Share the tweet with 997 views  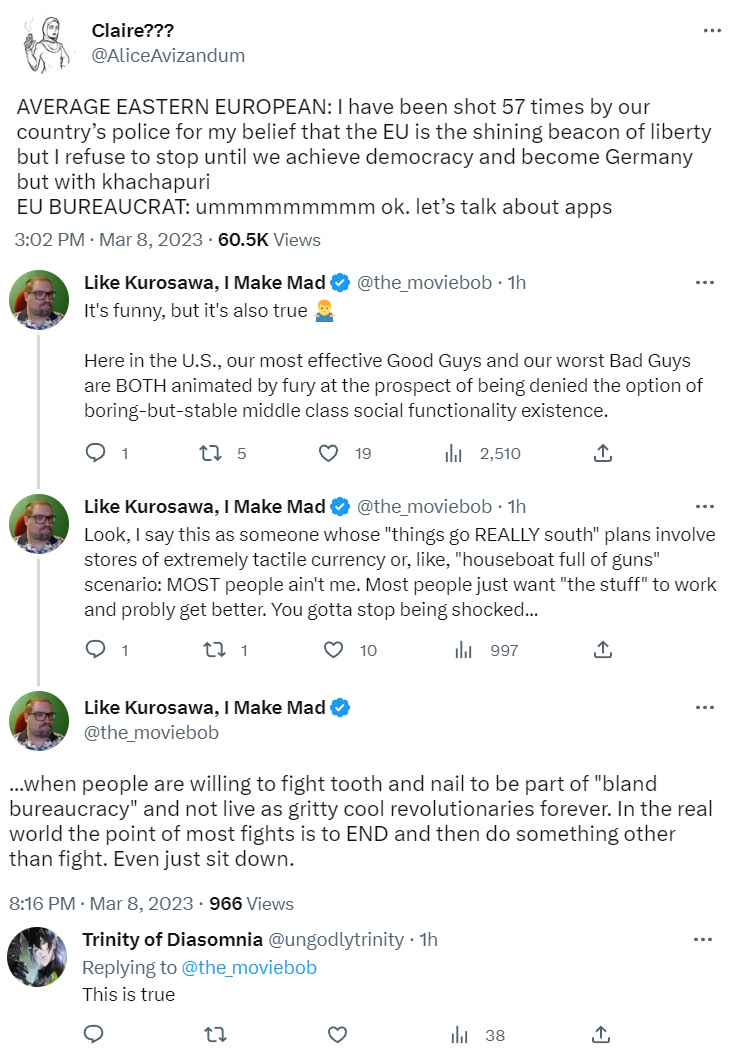point(602,650)
